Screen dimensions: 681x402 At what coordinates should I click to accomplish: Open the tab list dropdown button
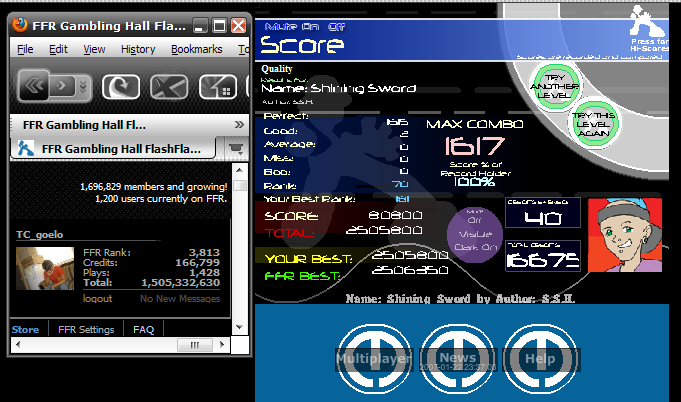pyautogui.click(x=236, y=148)
